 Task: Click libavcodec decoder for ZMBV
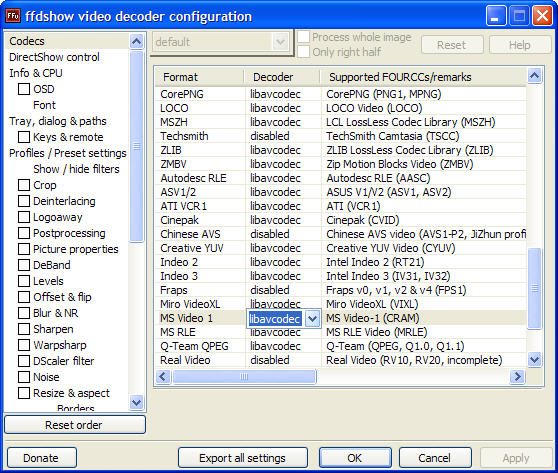click(275, 164)
